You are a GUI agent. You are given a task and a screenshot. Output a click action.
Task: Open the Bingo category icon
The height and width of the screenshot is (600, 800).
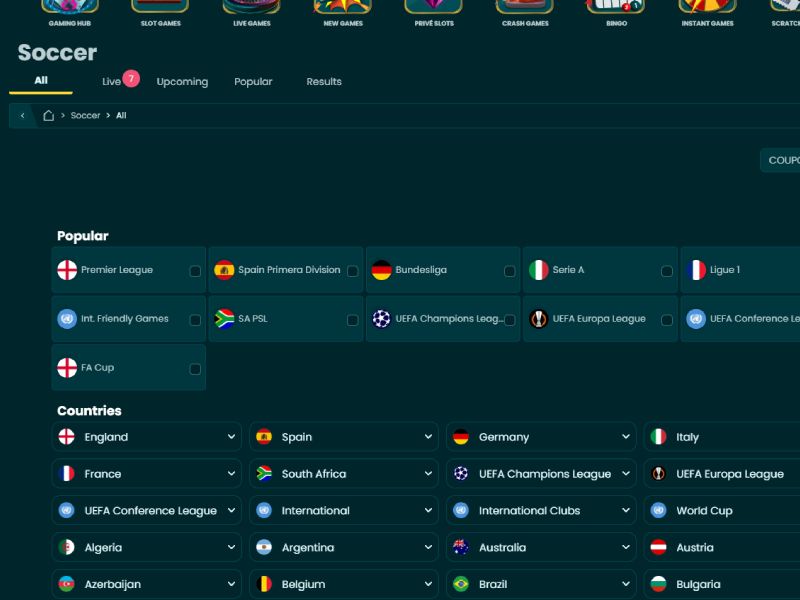tap(616, 7)
